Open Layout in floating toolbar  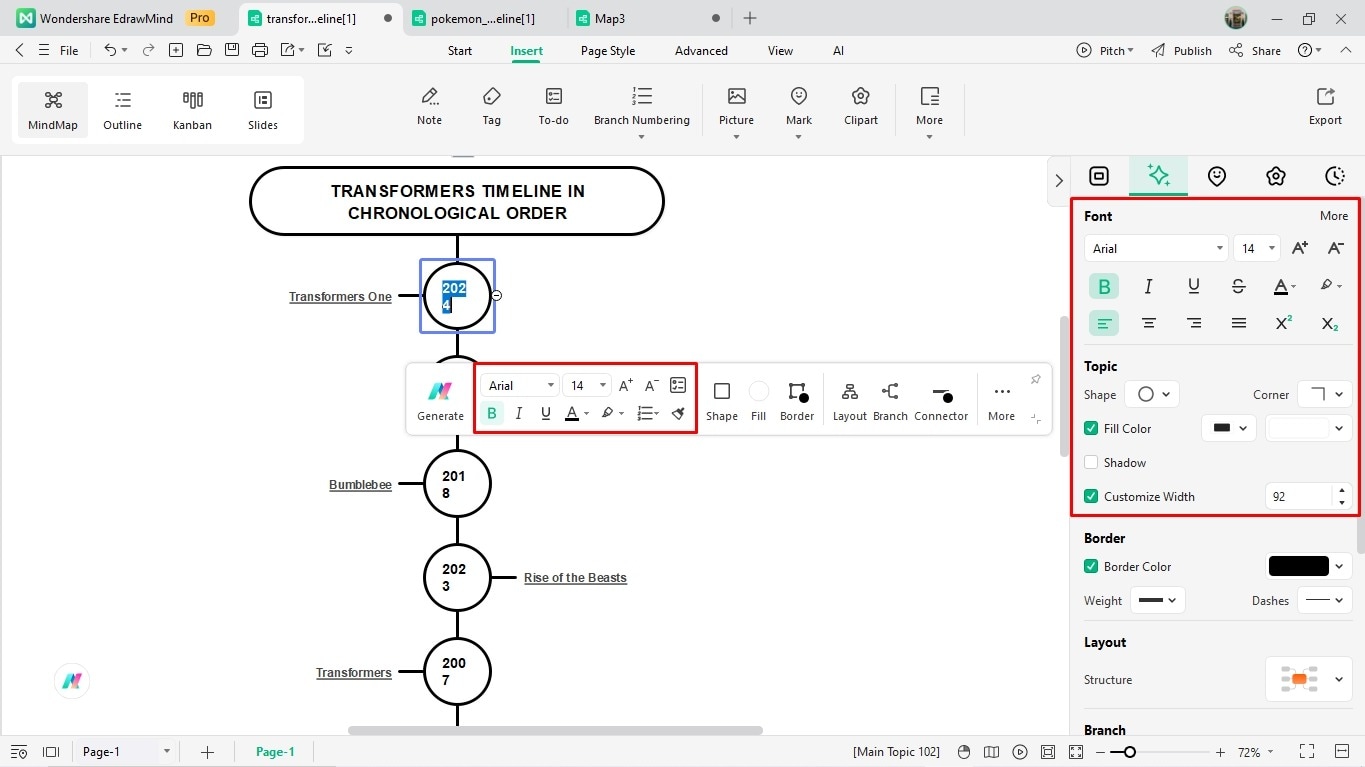point(850,400)
